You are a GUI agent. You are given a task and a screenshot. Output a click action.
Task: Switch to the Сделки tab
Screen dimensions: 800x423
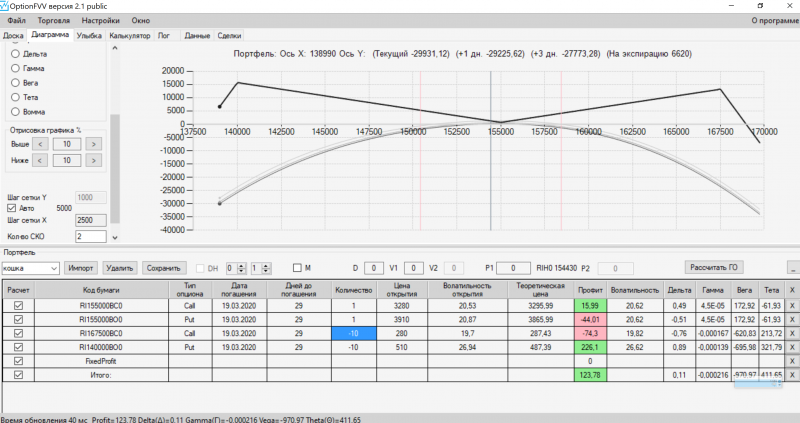(x=229, y=36)
